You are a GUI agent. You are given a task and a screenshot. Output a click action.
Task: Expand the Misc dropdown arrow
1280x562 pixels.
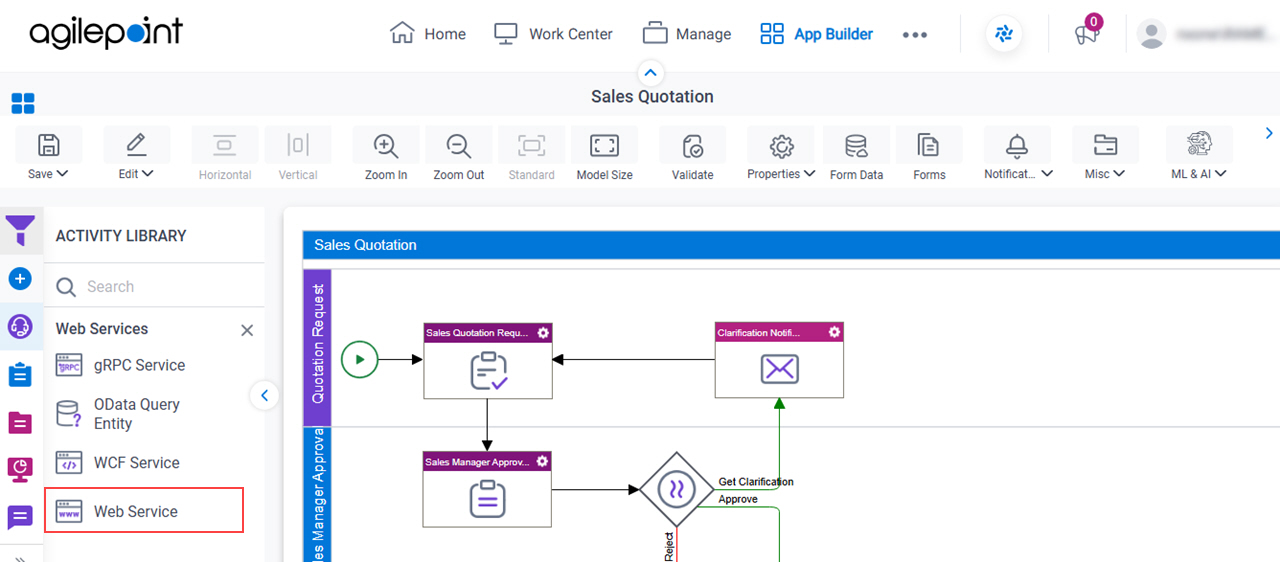(x=1120, y=173)
